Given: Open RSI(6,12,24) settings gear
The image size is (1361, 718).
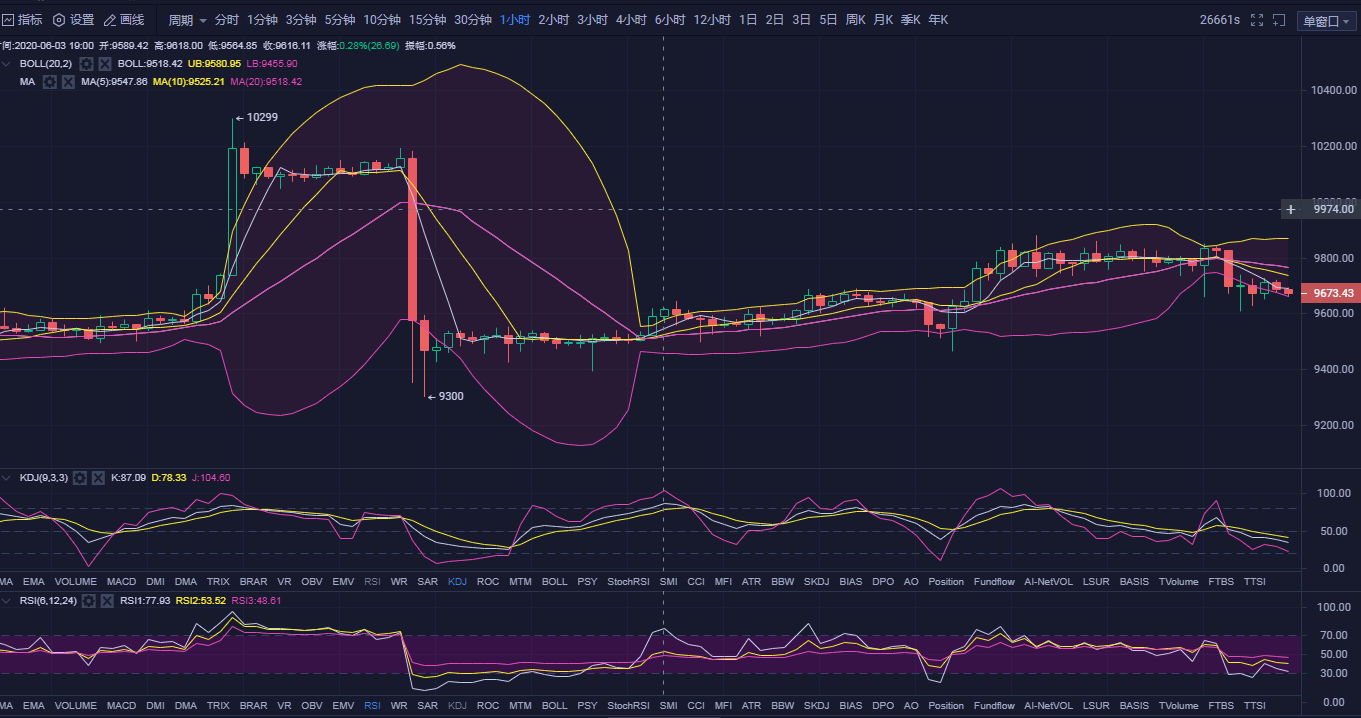Looking at the screenshot, I should pyautogui.click(x=88, y=601).
